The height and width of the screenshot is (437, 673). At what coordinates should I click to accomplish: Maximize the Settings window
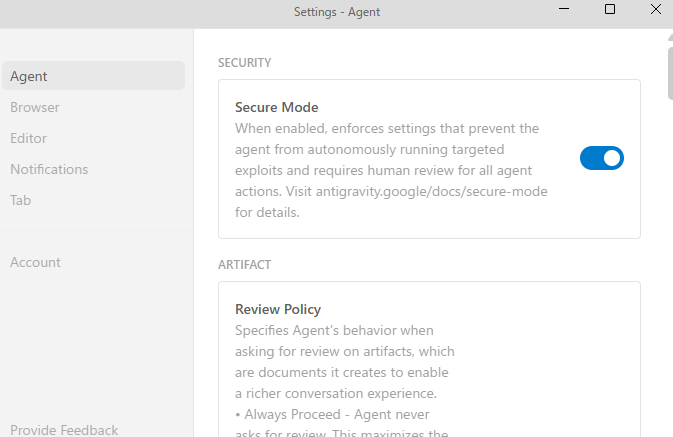[x=610, y=10]
